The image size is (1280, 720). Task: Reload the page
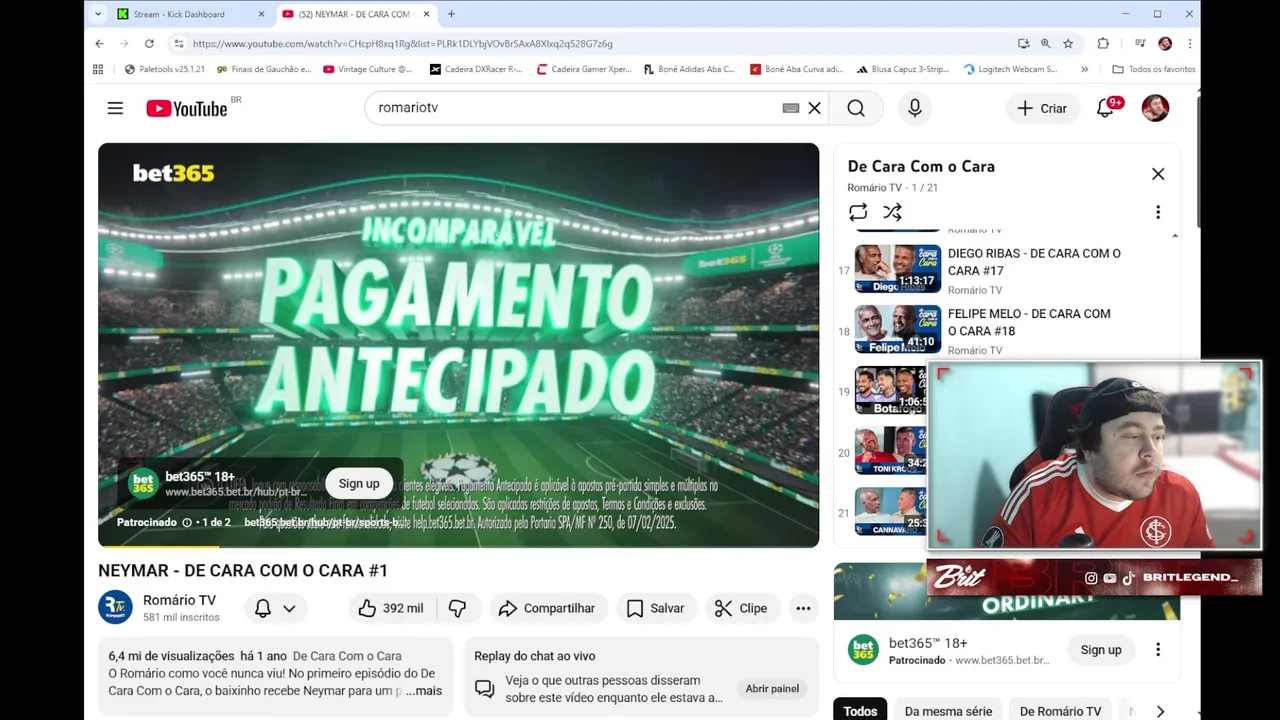[149, 44]
